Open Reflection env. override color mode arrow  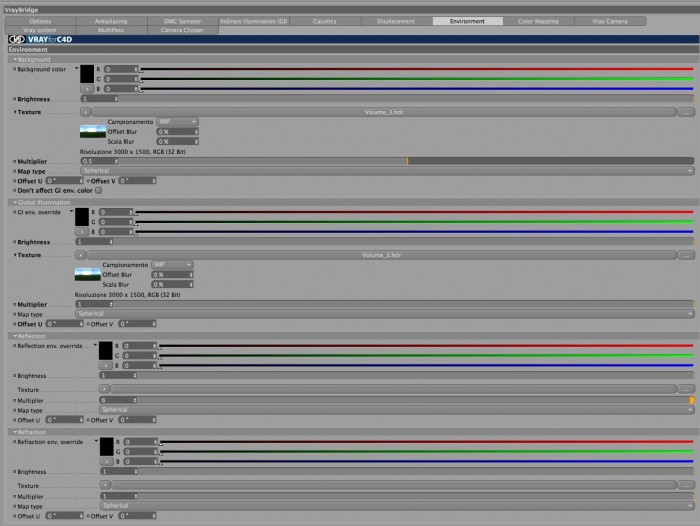[95, 345]
